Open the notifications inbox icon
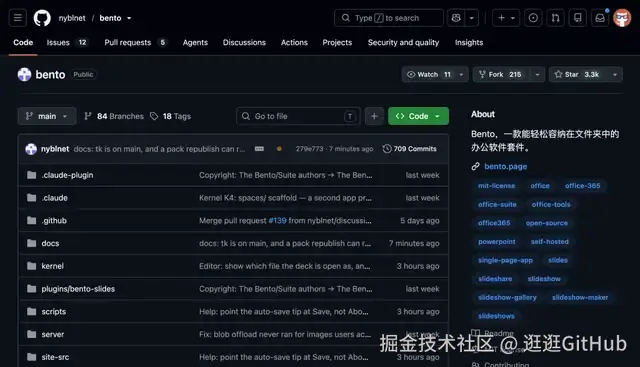Viewport: 640px width, 367px height. (600, 18)
